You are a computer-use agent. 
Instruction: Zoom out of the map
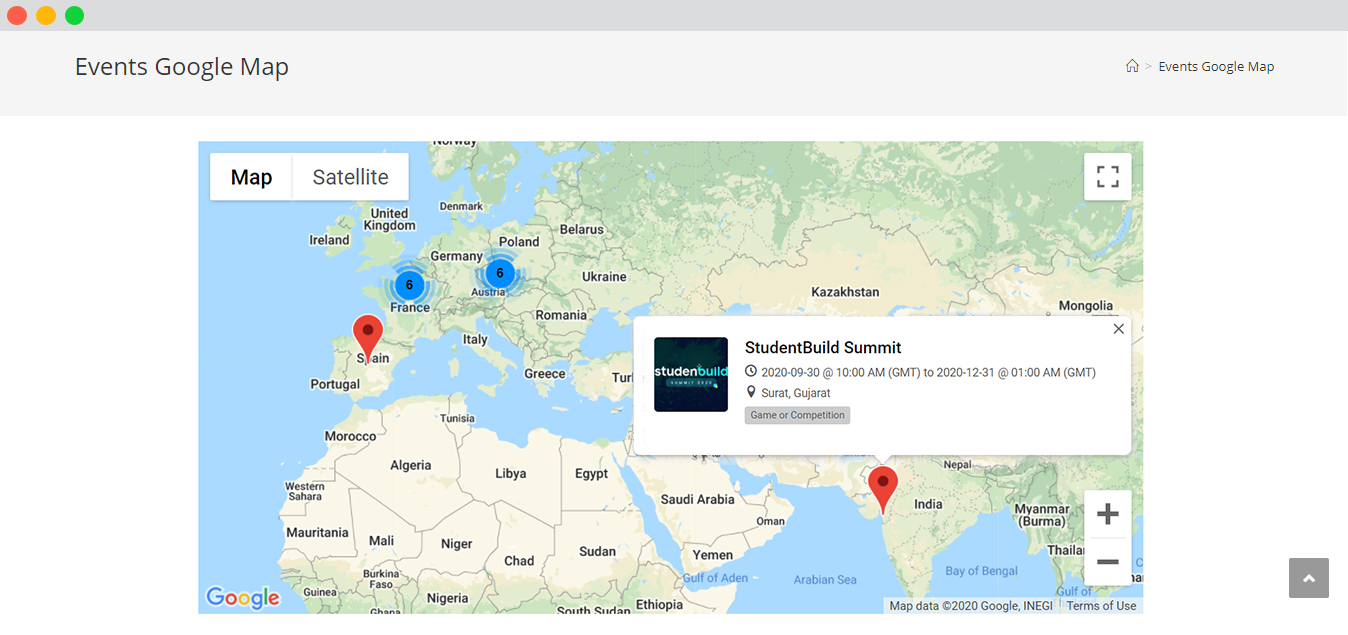tap(1108, 562)
